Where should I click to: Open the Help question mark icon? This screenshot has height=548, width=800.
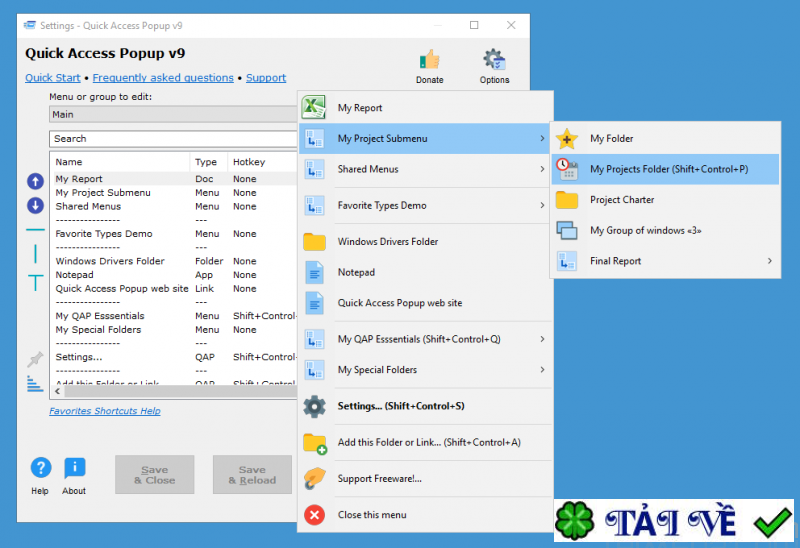coord(40,468)
